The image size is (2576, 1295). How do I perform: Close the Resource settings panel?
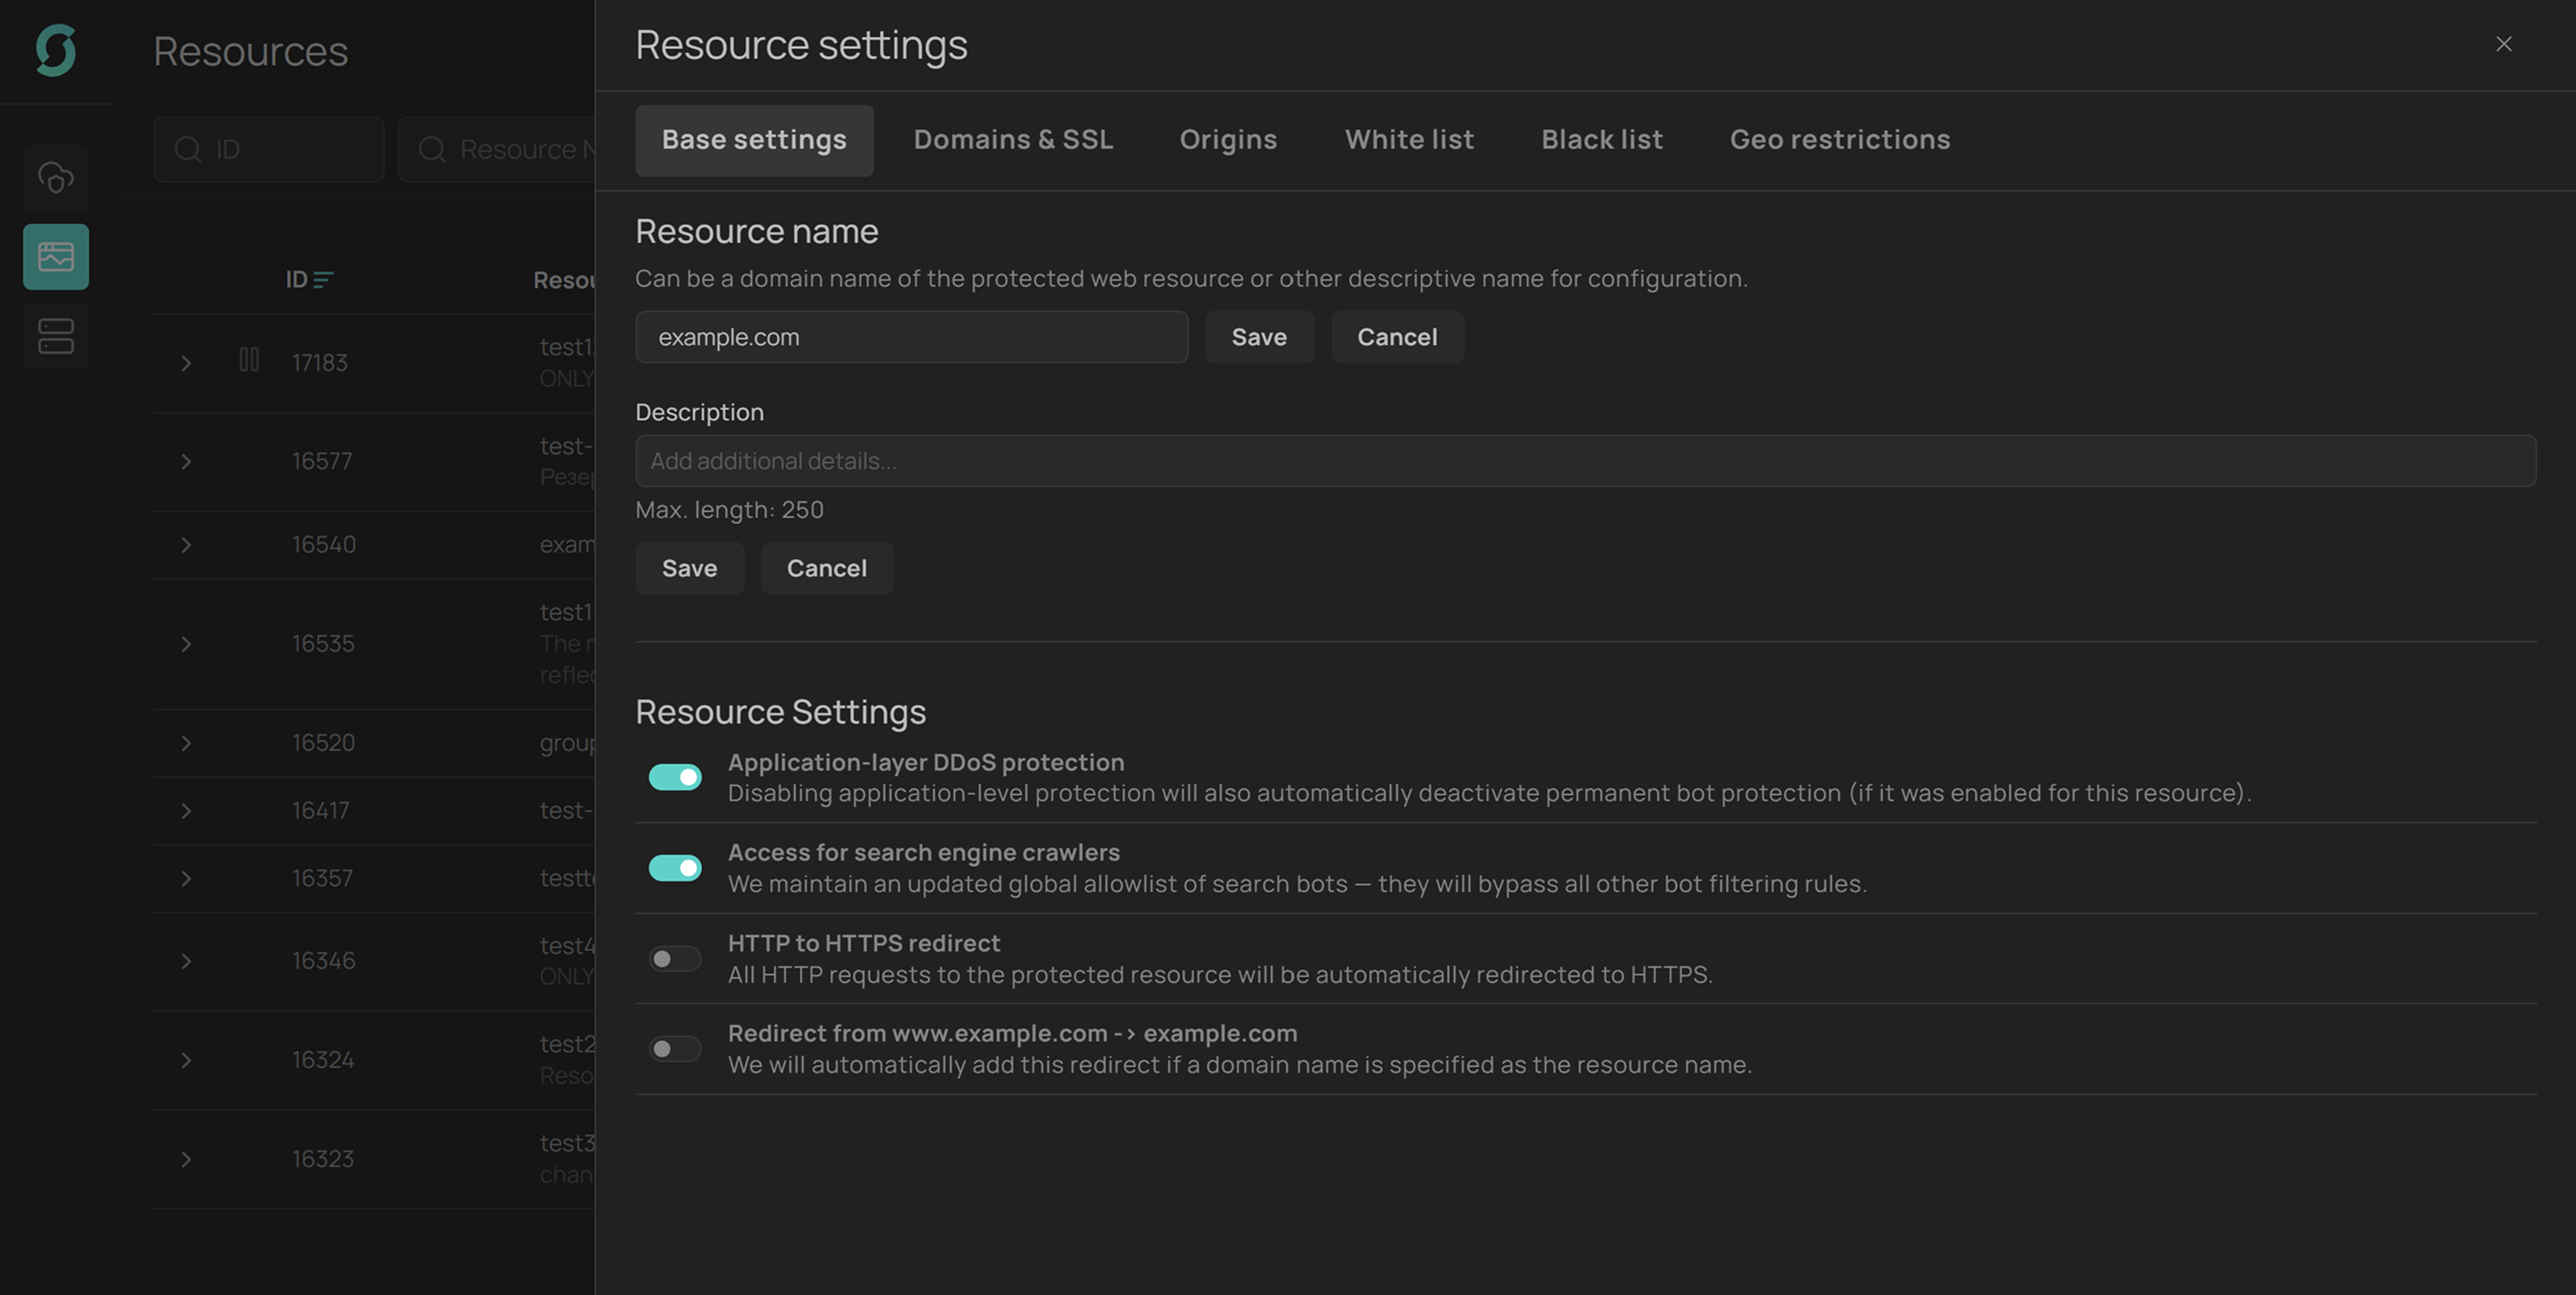(x=2503, y=44)
